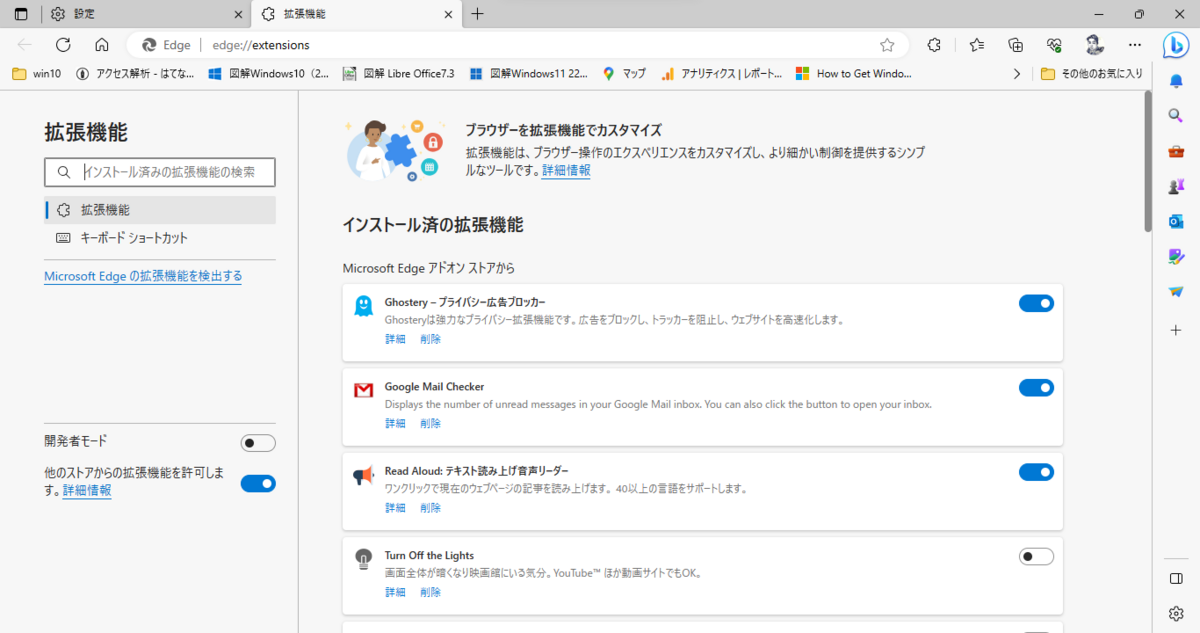Click the Ghostery ghost icon
The height and width of the screenshot is (633, 1200).
pyautogui.click(x=363, y=306)
